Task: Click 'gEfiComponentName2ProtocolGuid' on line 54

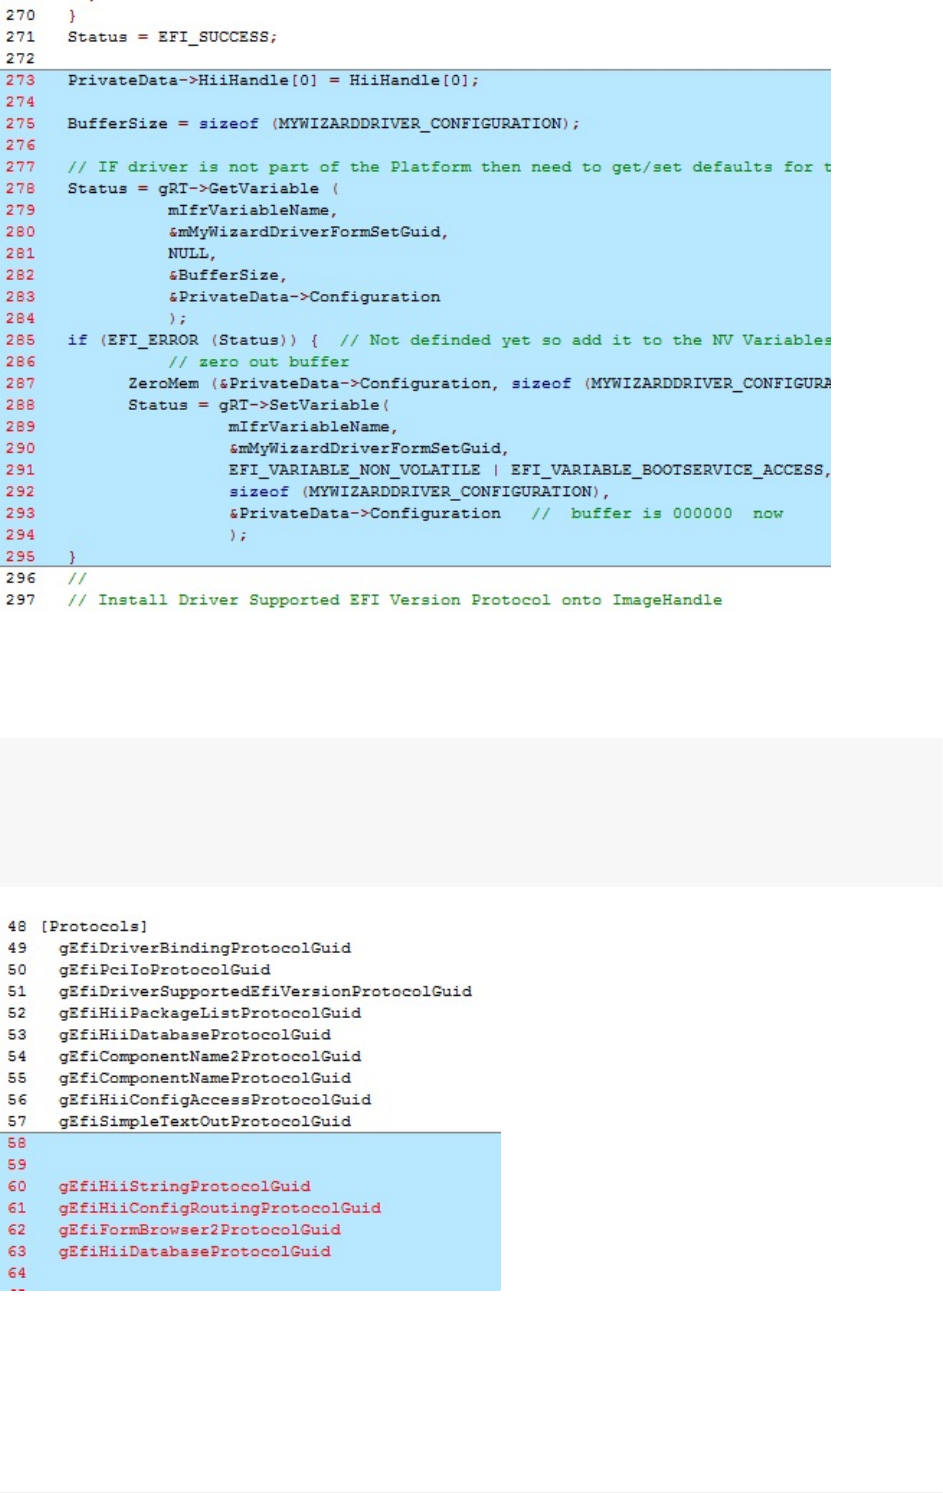Action: [x=210, y=1057]
